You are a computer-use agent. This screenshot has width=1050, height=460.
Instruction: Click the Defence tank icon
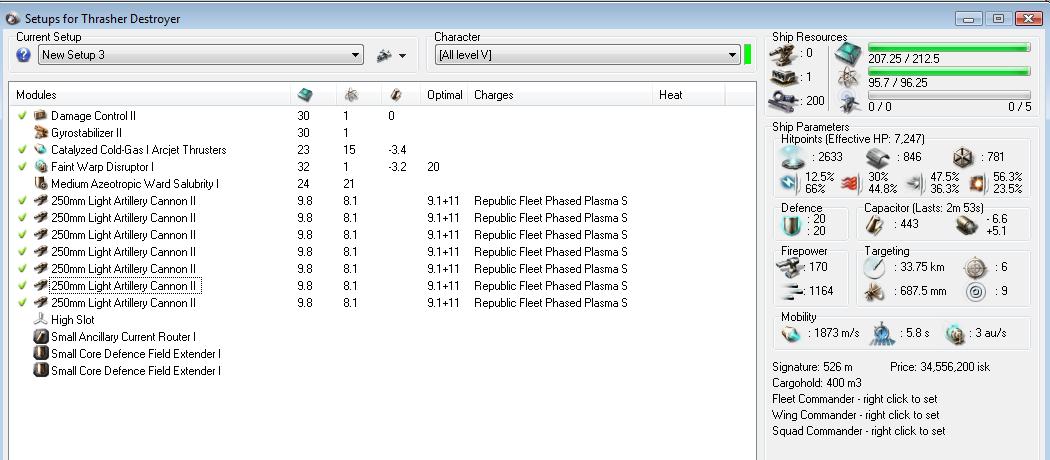792,226
